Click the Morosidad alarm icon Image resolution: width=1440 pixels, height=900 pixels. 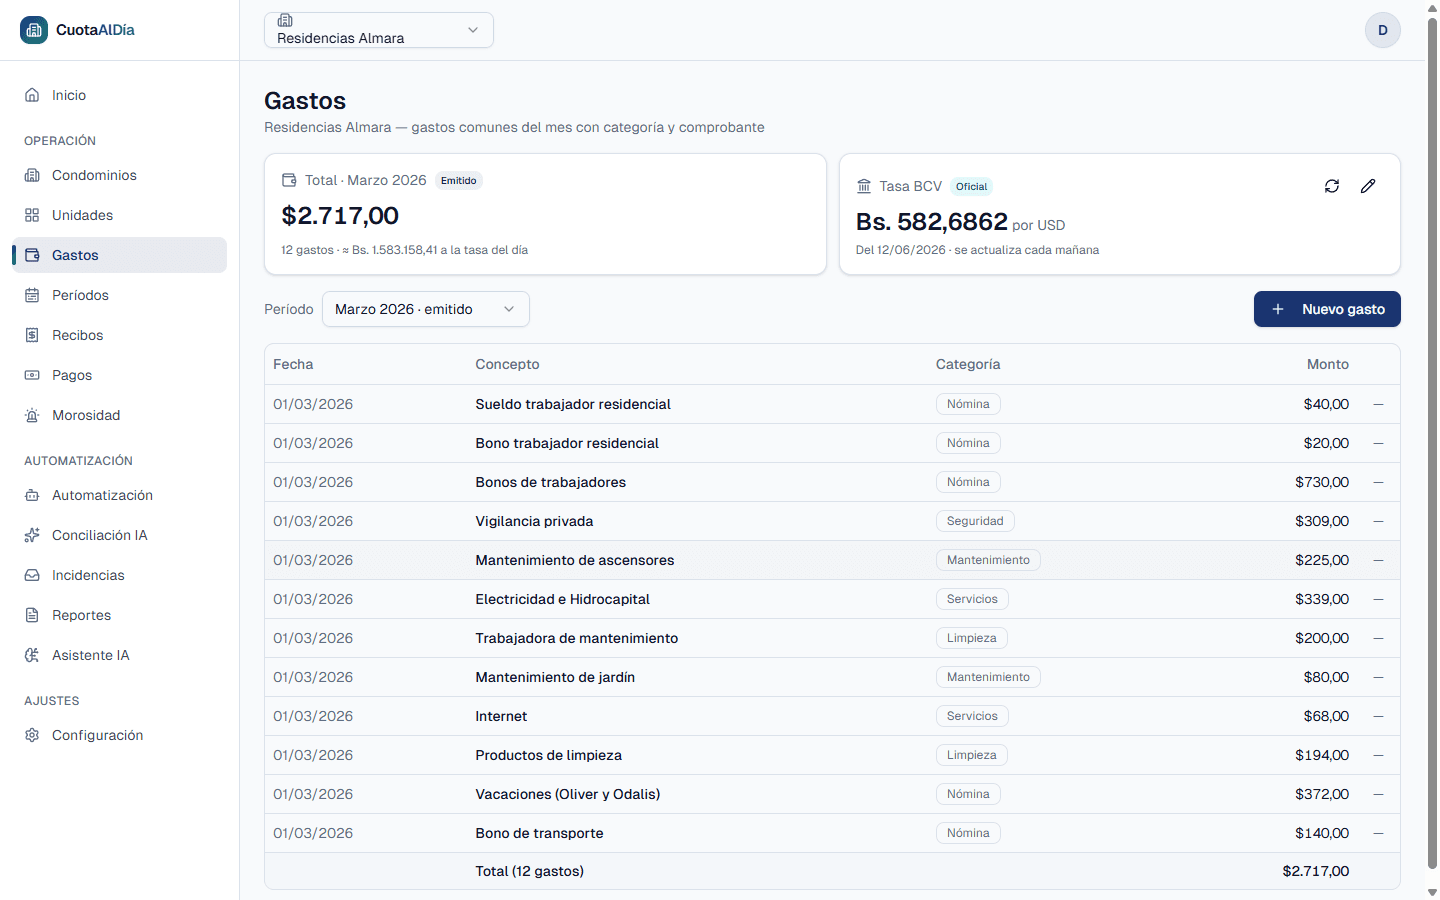tap(32, 415)
